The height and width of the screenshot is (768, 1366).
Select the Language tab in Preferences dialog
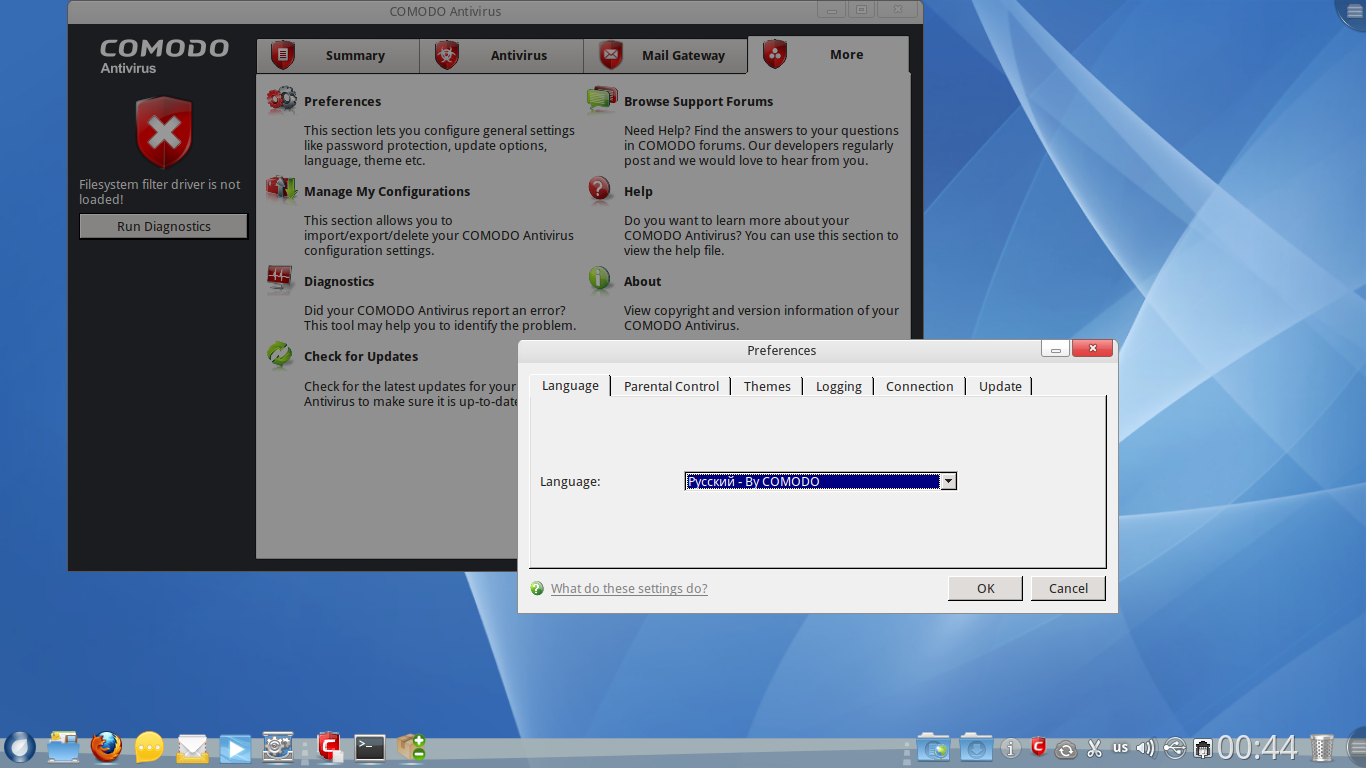(x=570, y=386)
